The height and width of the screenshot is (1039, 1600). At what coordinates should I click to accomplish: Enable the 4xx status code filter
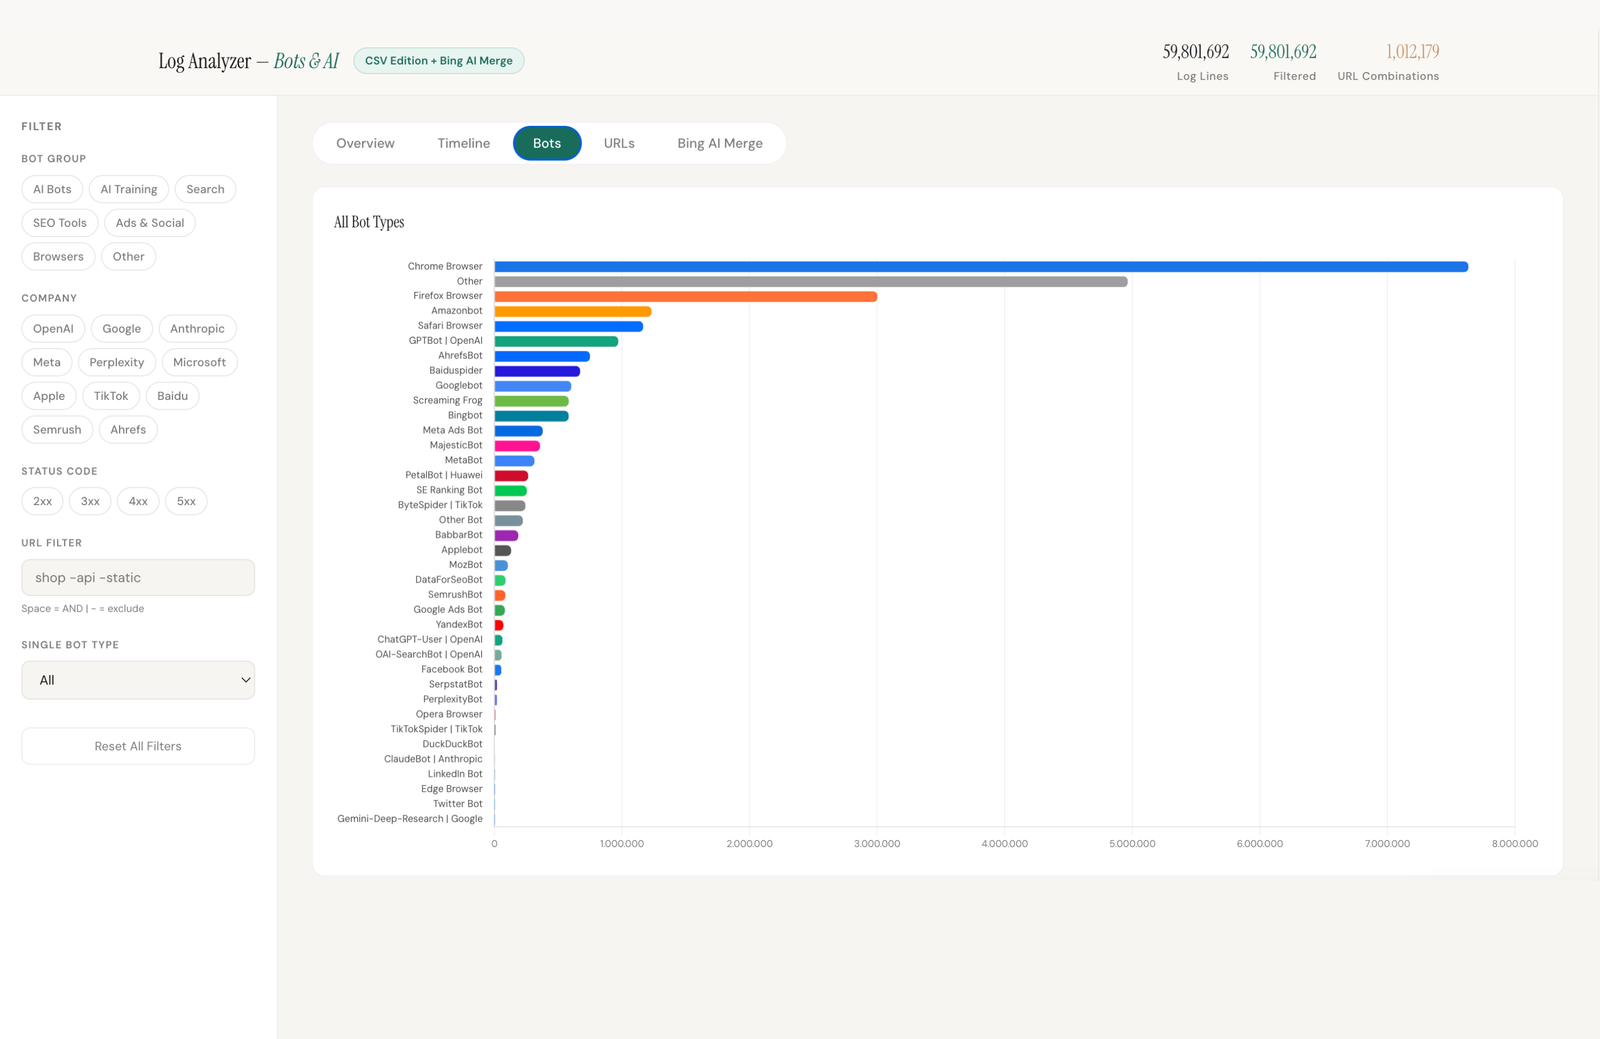coord(138,501)
